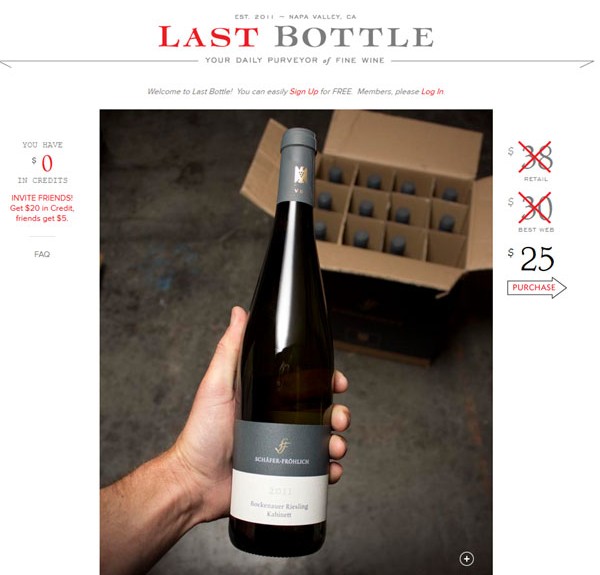This screenshot has width=600, height=575.
Task: Click the $25 sale price
Action: point(532,259)
